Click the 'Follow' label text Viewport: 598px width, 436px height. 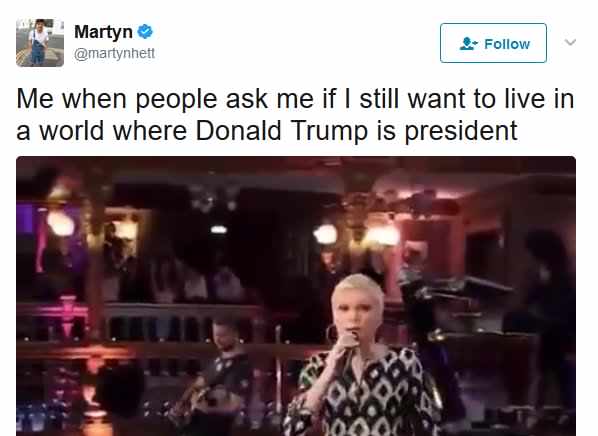(x=507, y=44)
